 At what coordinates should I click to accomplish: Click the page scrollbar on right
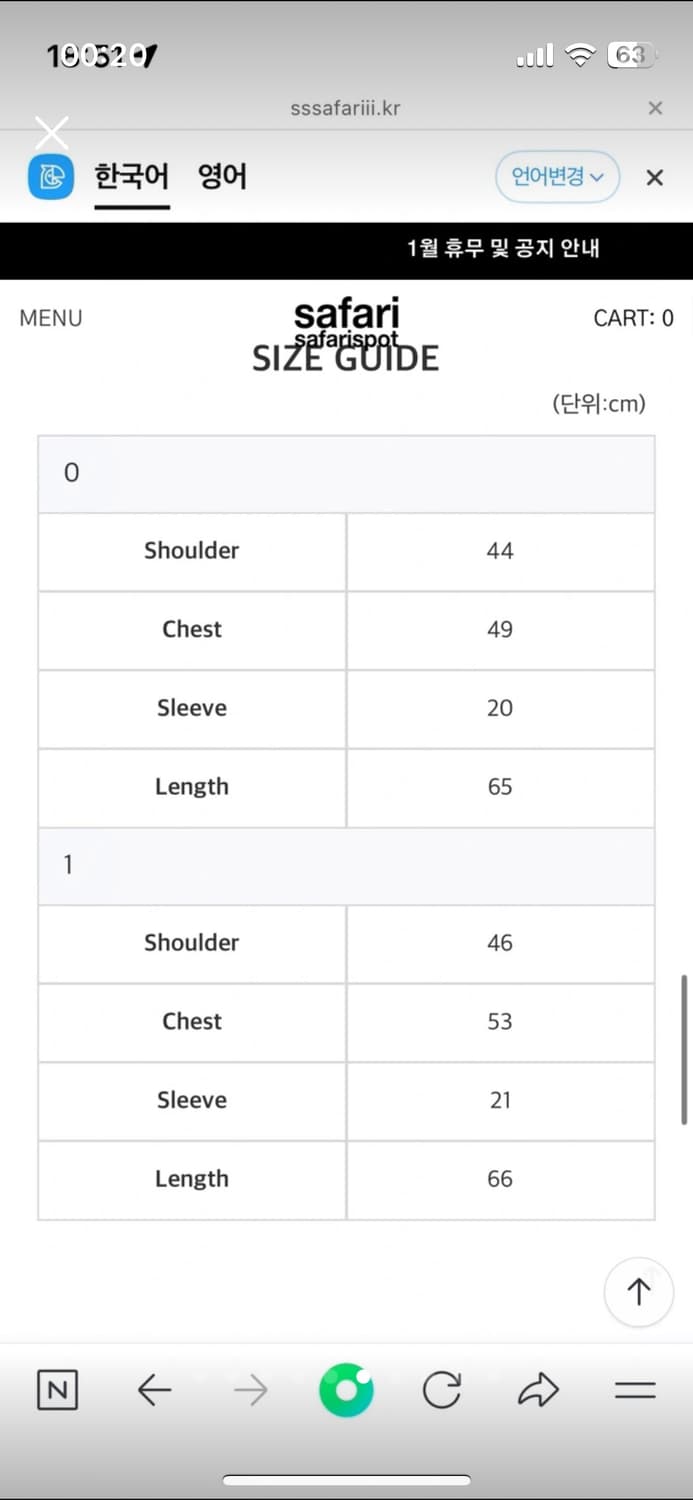pos(686,1050)
